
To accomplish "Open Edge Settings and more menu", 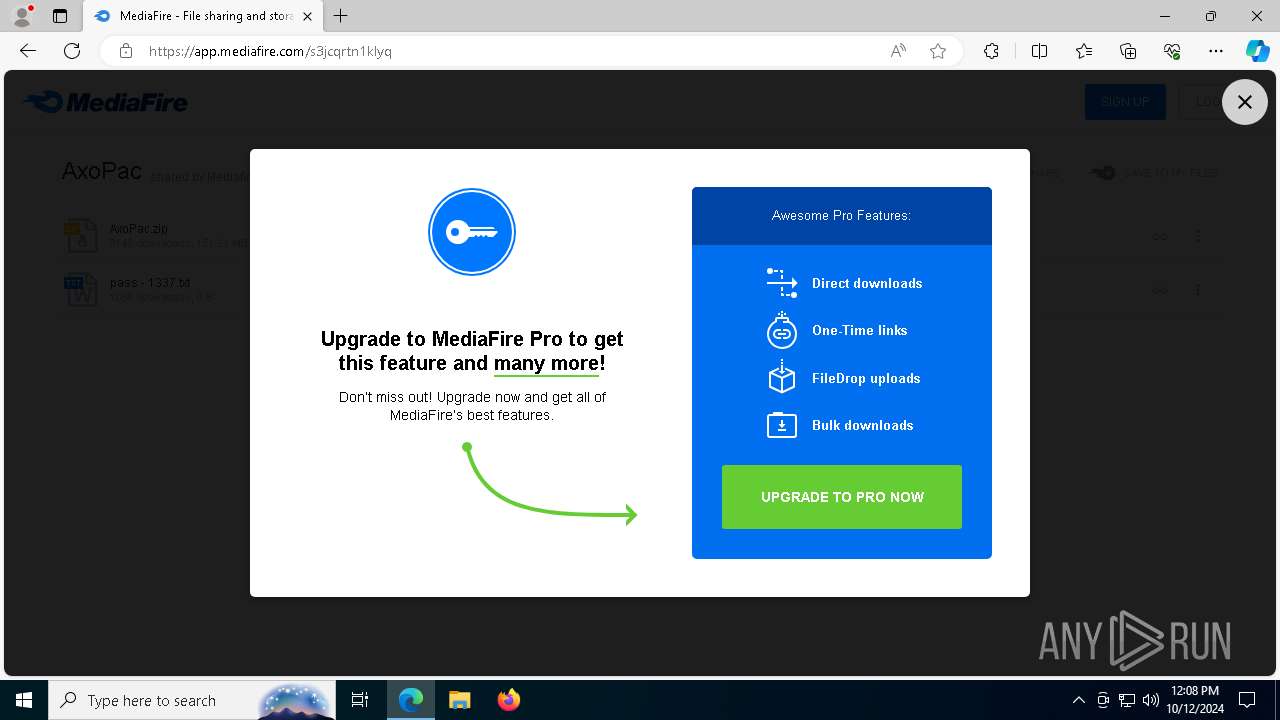I will (x=1216, y=51).
